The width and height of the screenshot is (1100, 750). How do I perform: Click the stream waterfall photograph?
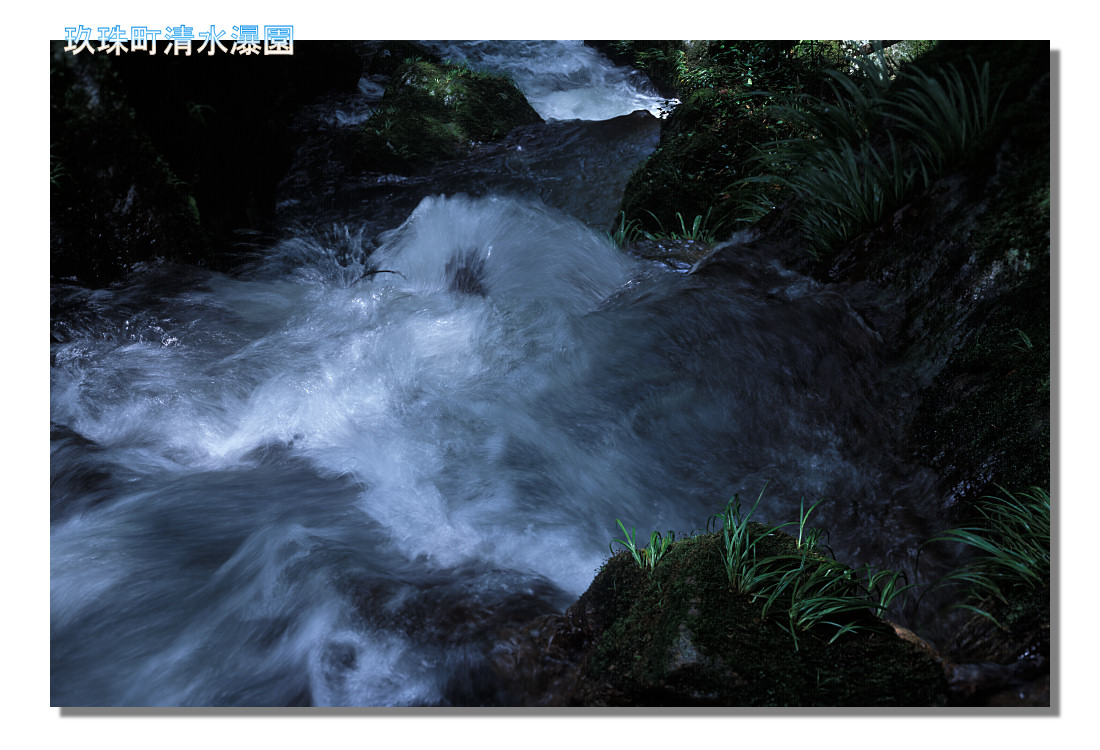[x=550, y=373]
